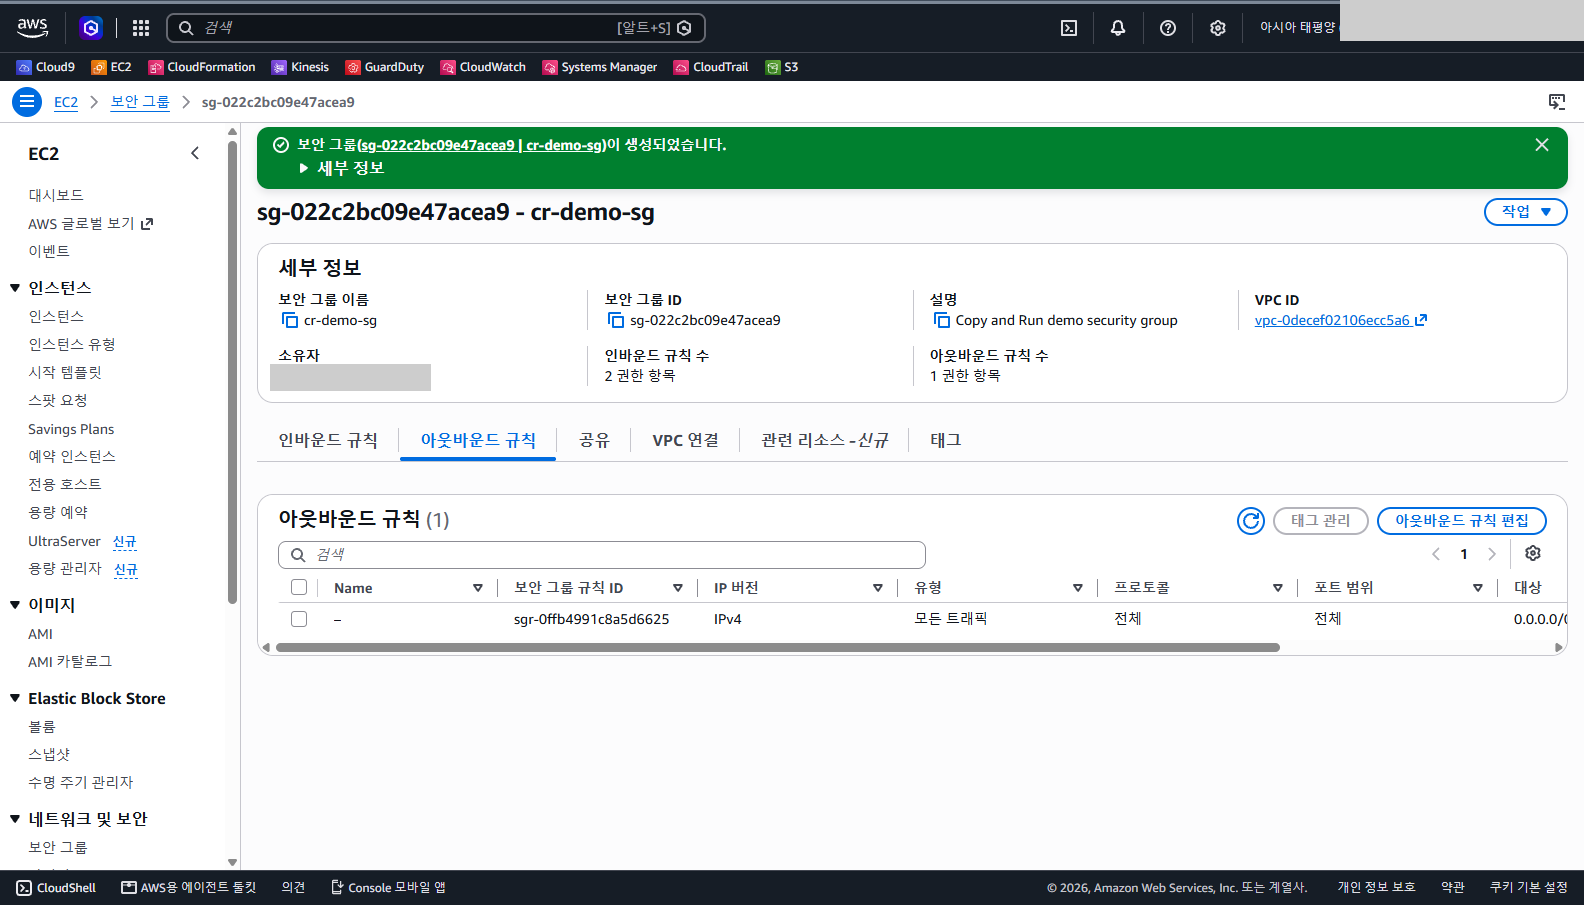Image resolution: width=1584 pixels, height=905 pixels.
Task: Switch to the 태그 tab
Action: click(945, 440)
